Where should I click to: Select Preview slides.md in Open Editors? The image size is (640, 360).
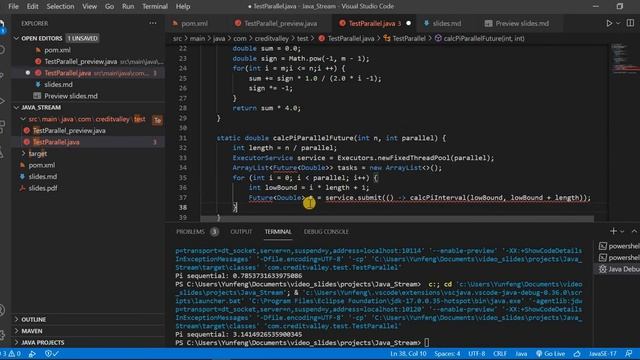pyautogui.click(x=71, y=96)
